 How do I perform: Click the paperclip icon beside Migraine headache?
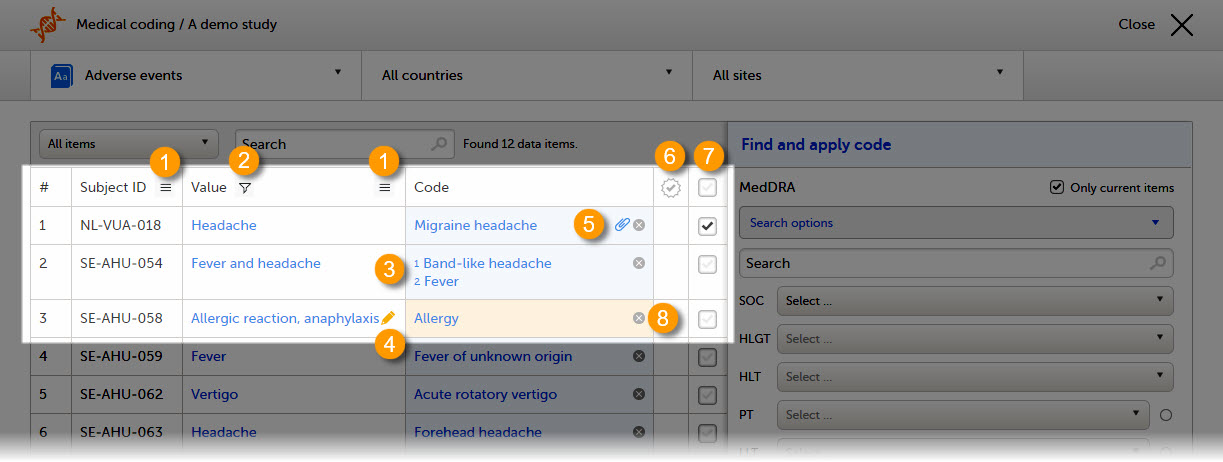[x=622, y=225]
